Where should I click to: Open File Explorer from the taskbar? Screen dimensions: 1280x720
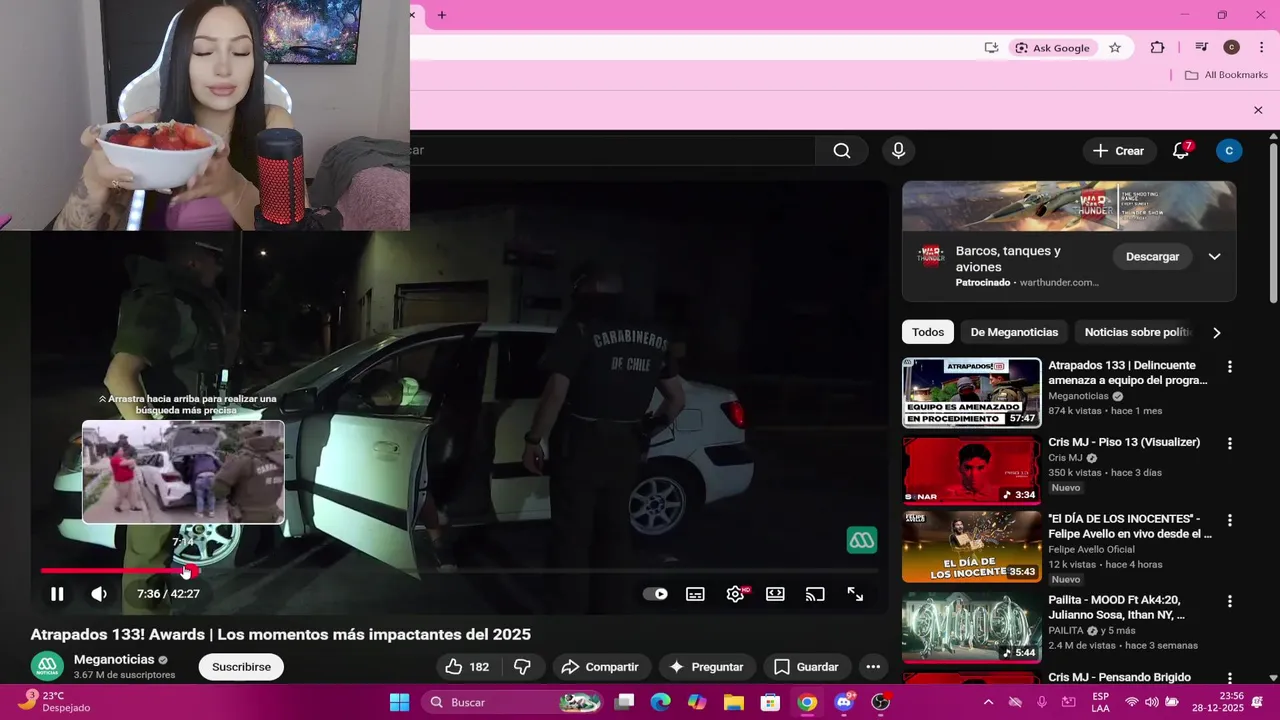733,702
